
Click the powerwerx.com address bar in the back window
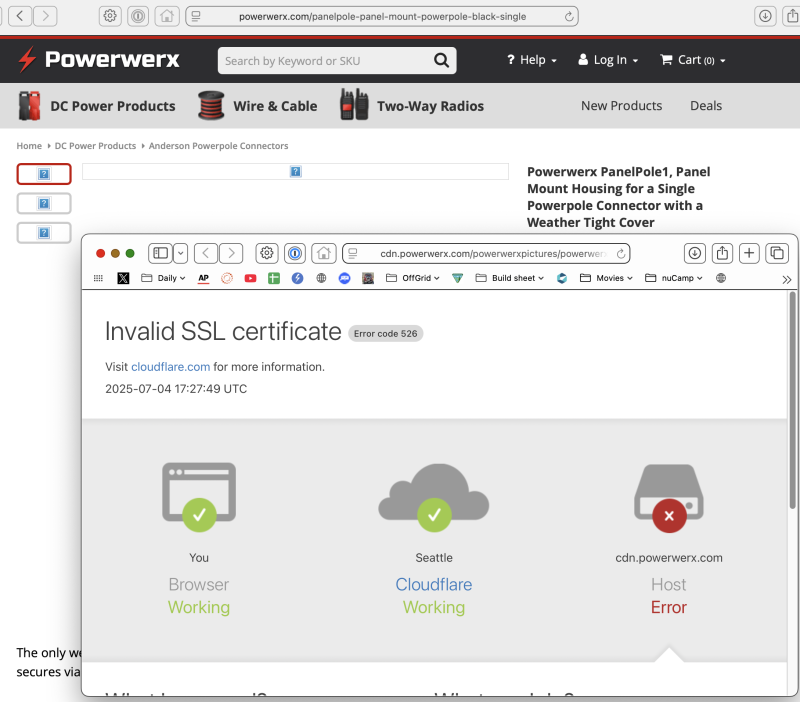pyautogui.click(x=382, y=16)
